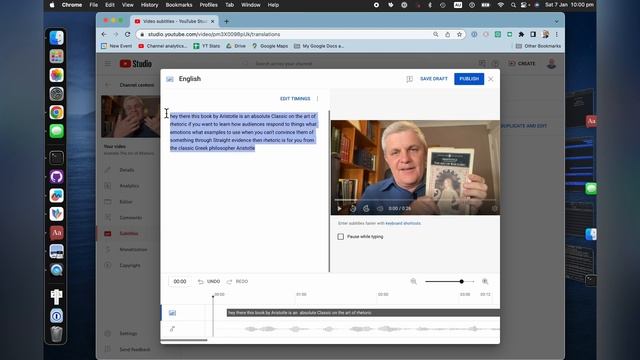Open video preview settings gear
Screen dimensions: 640x360
(494, 209)
